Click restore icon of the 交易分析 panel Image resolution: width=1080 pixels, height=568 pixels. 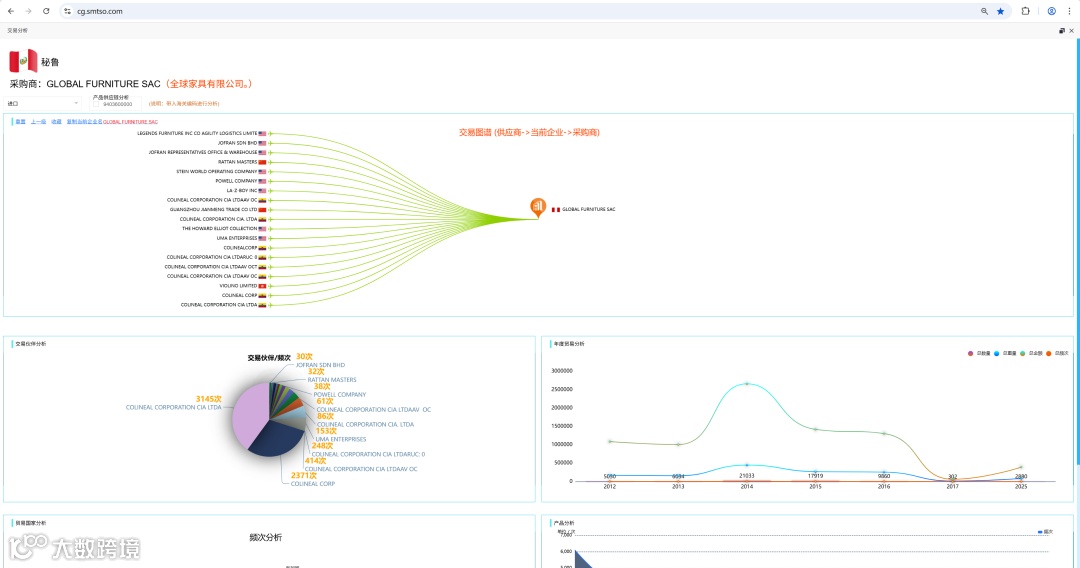1061,30
